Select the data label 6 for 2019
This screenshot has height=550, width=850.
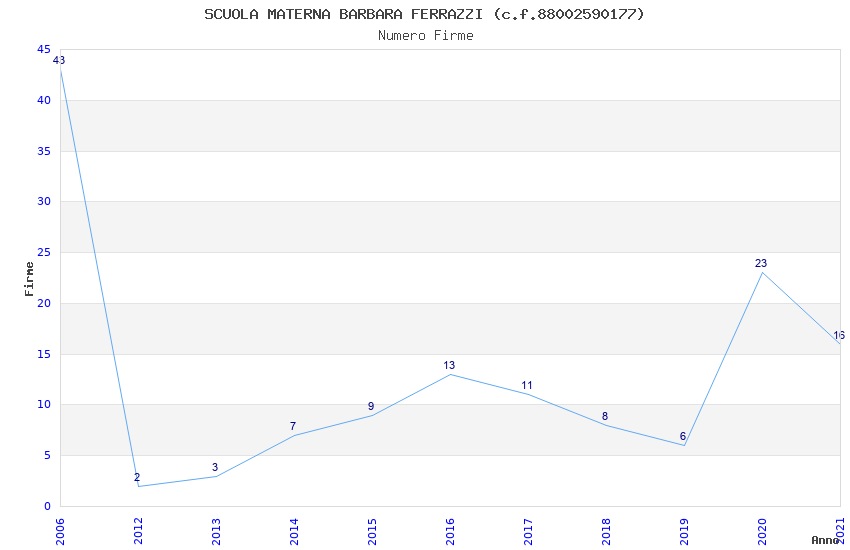(x=683, y=436)
